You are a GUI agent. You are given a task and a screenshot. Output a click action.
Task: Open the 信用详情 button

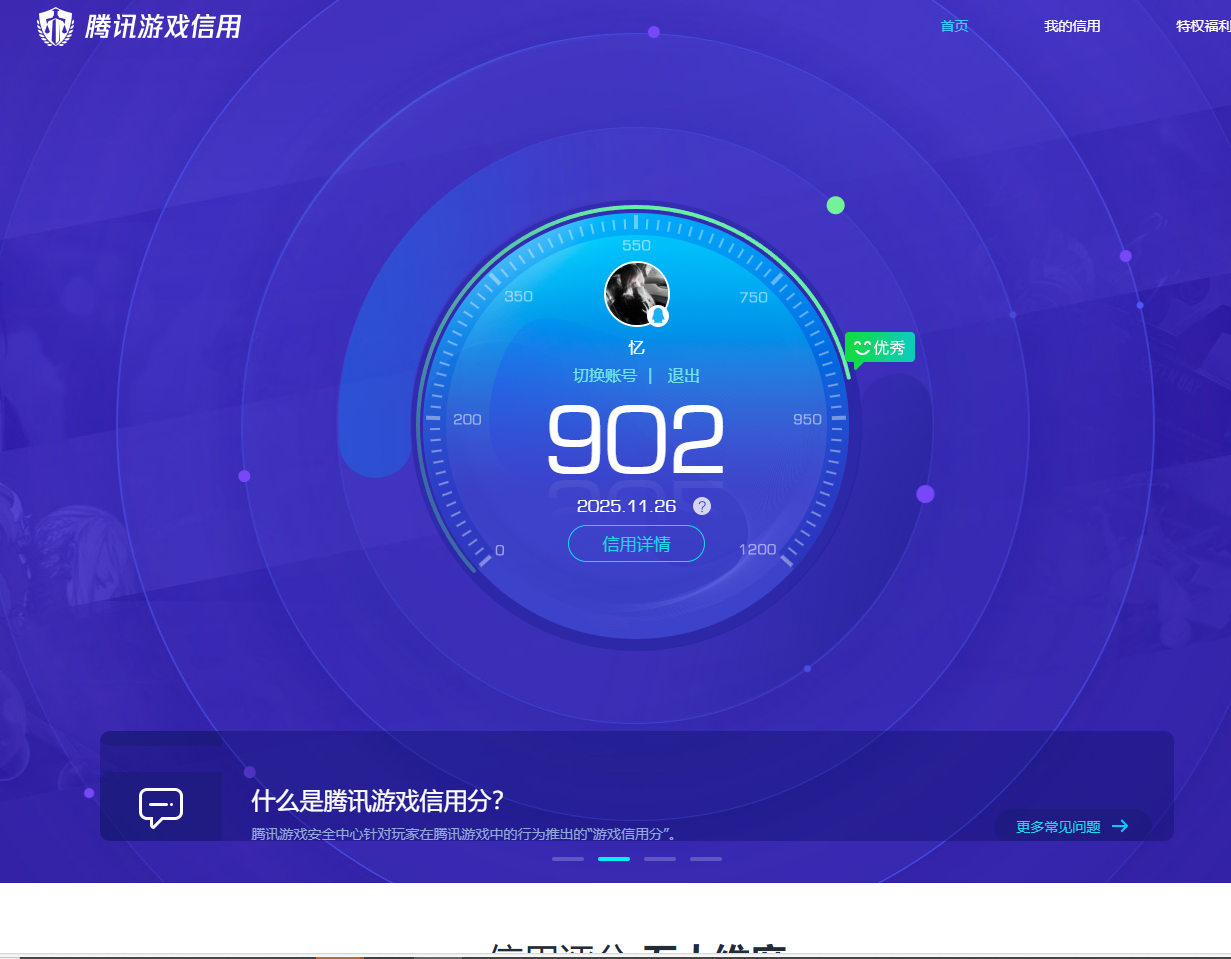(x=636, y=544)
